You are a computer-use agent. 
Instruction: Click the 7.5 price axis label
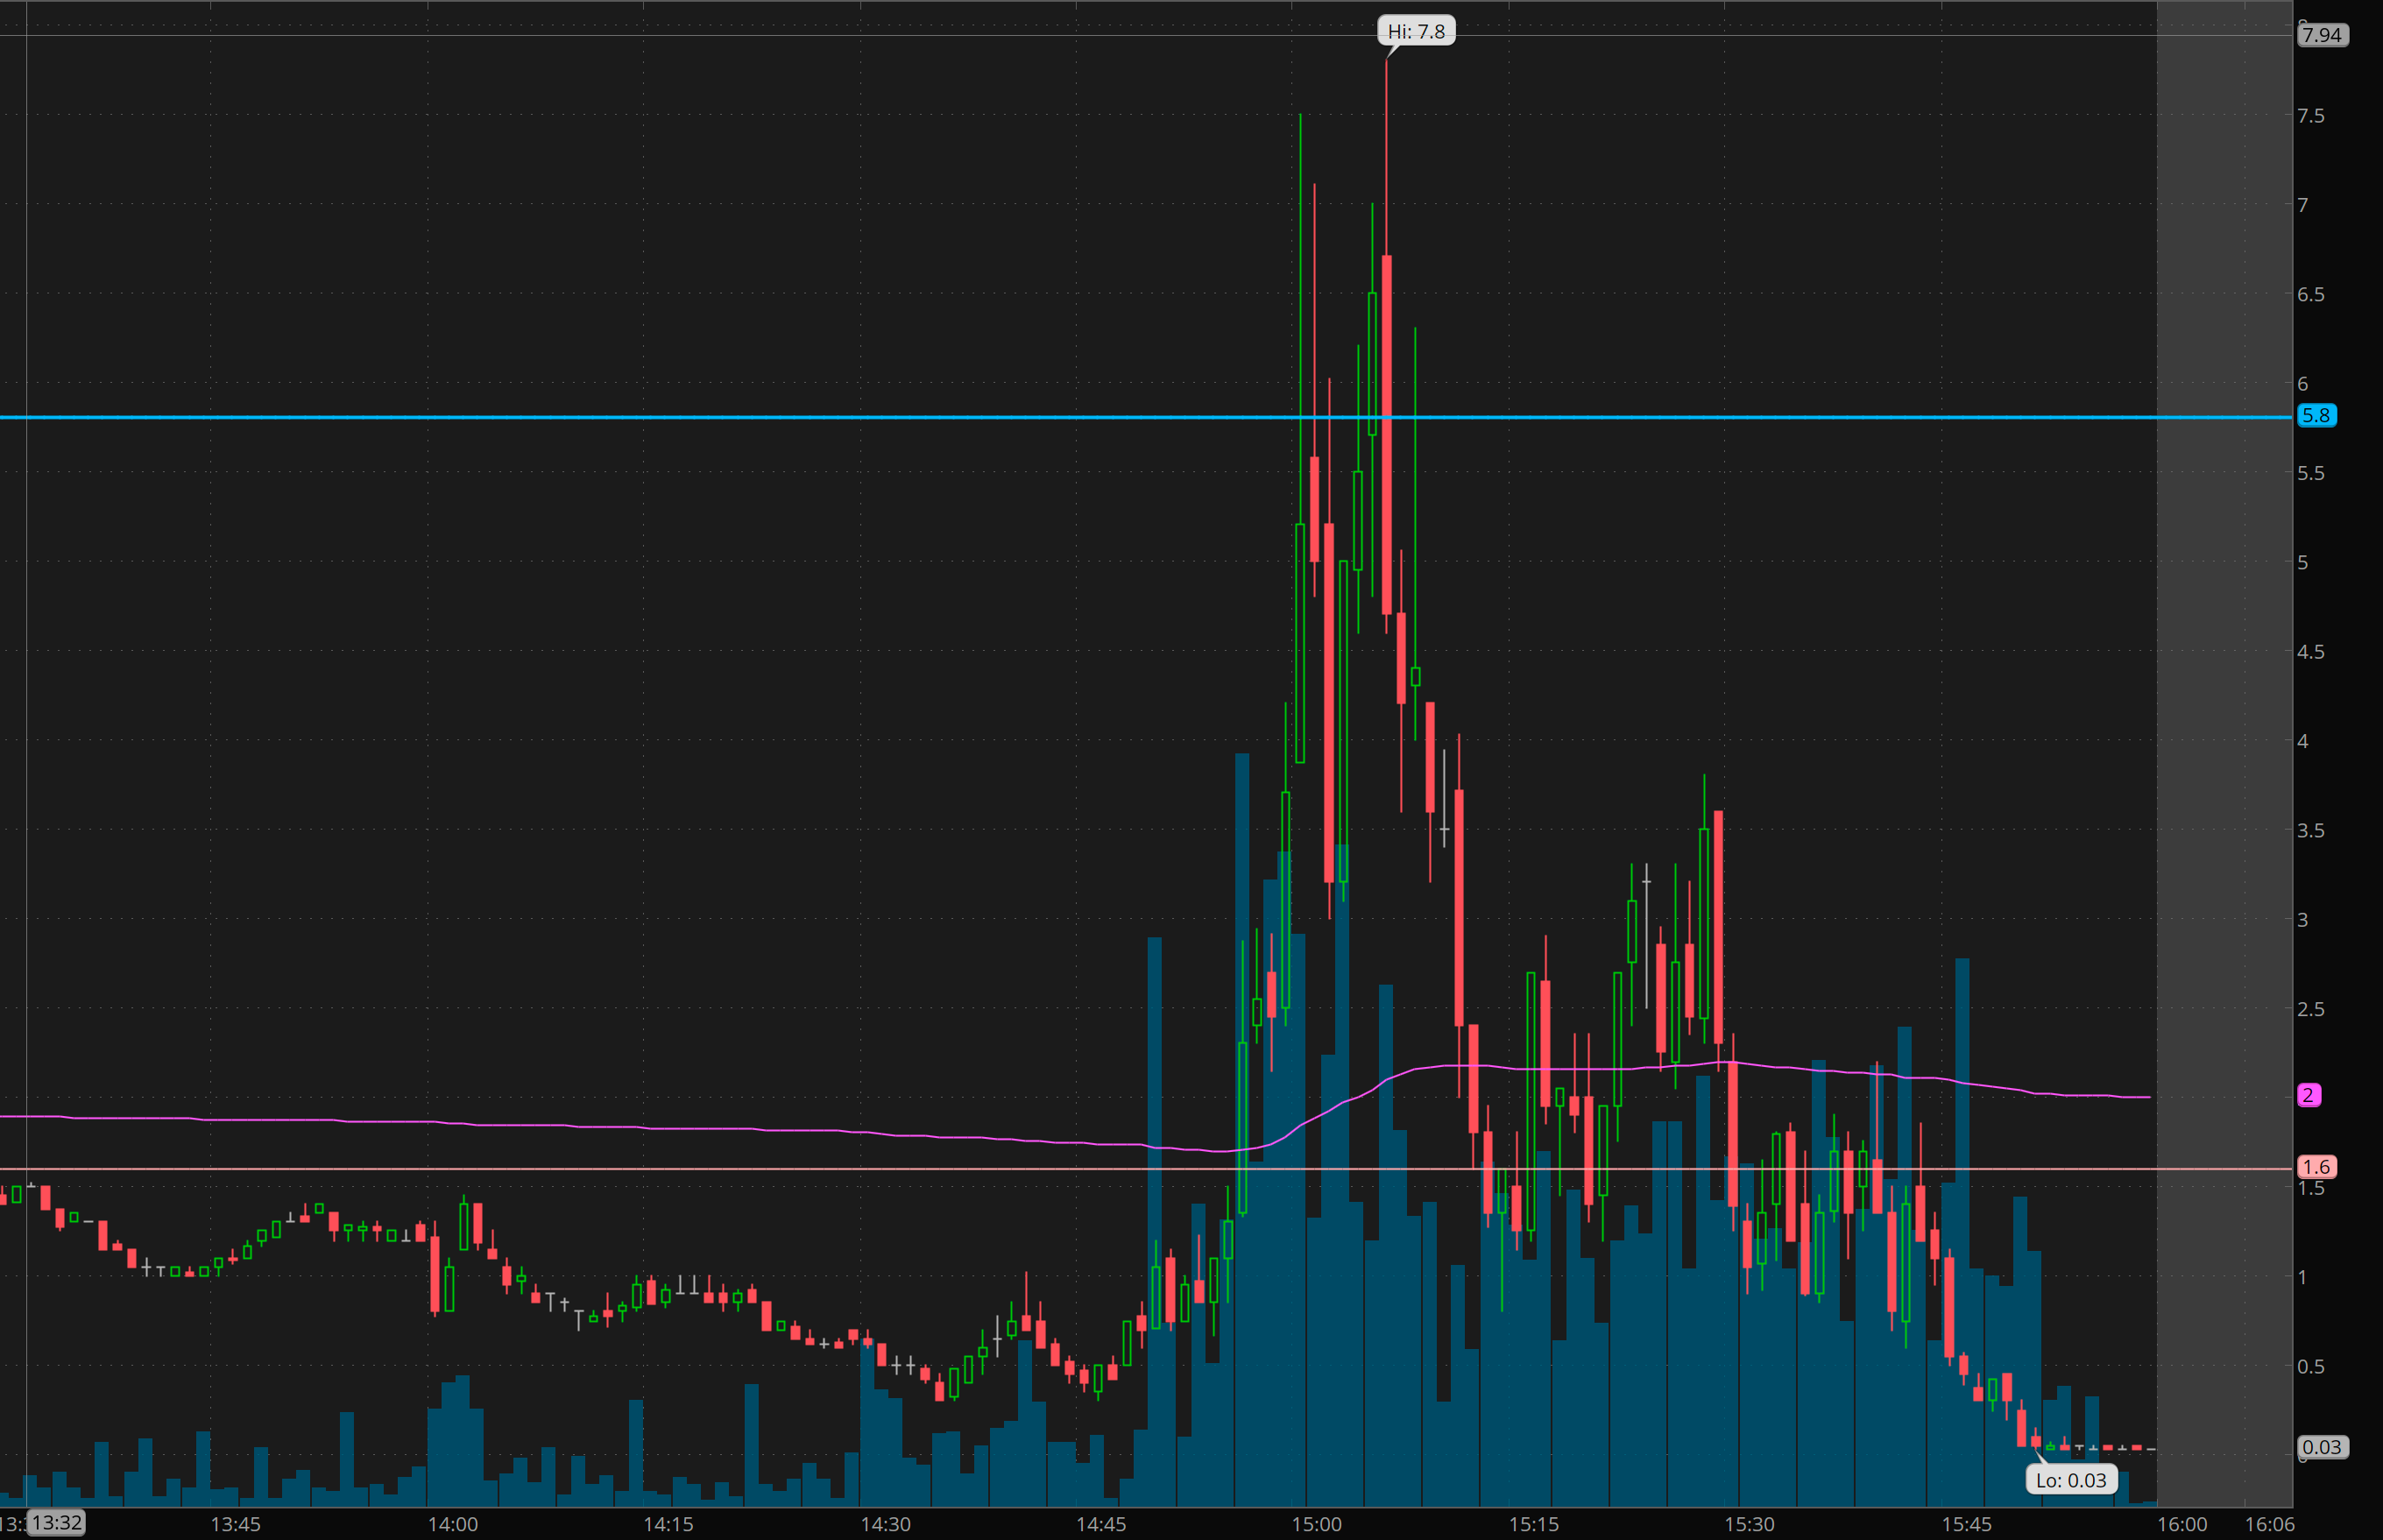[x=2310, y=116]
